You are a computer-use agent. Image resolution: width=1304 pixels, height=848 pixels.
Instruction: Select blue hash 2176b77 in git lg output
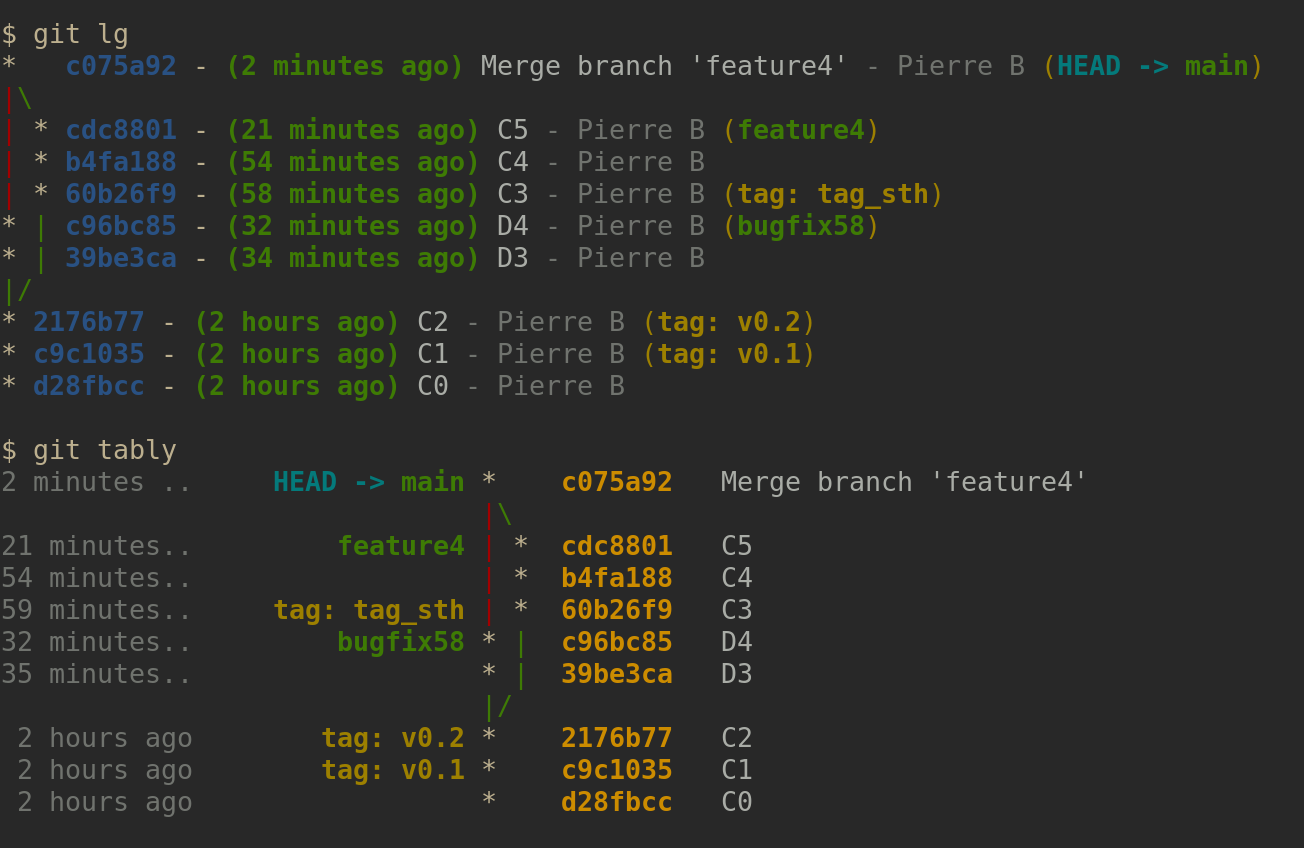[89, 323]
